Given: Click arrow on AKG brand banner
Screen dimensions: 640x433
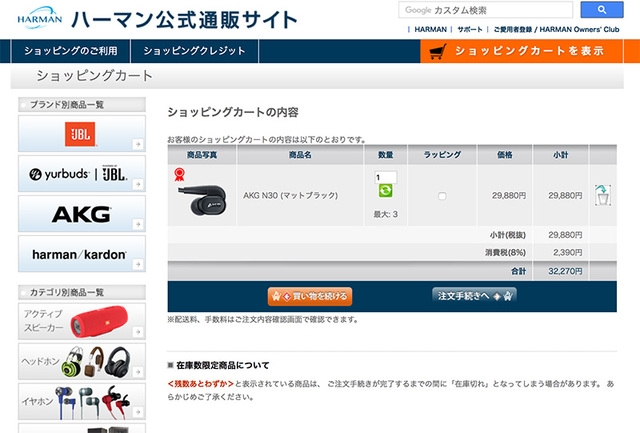Looking at the screenshot, I should pos(138,224).
